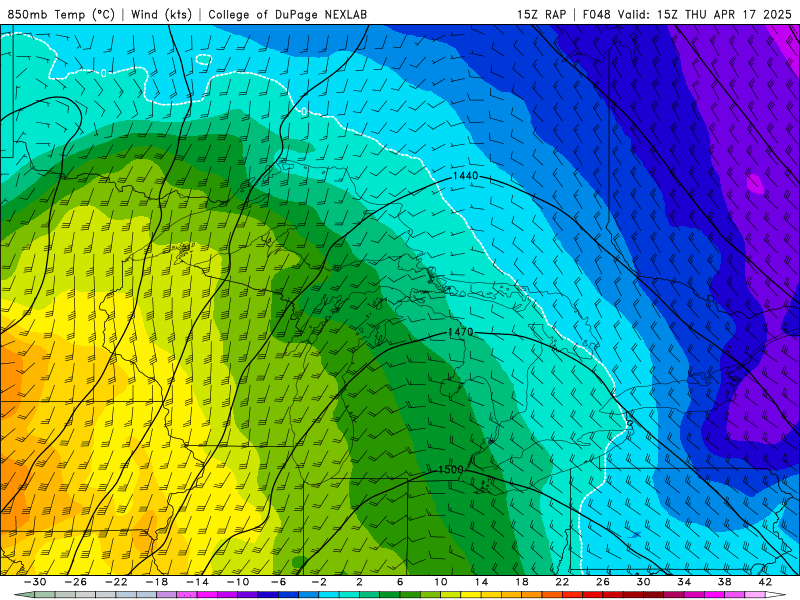Select the 1470 height contour label
800x600 pixels.
pos(460,332)
